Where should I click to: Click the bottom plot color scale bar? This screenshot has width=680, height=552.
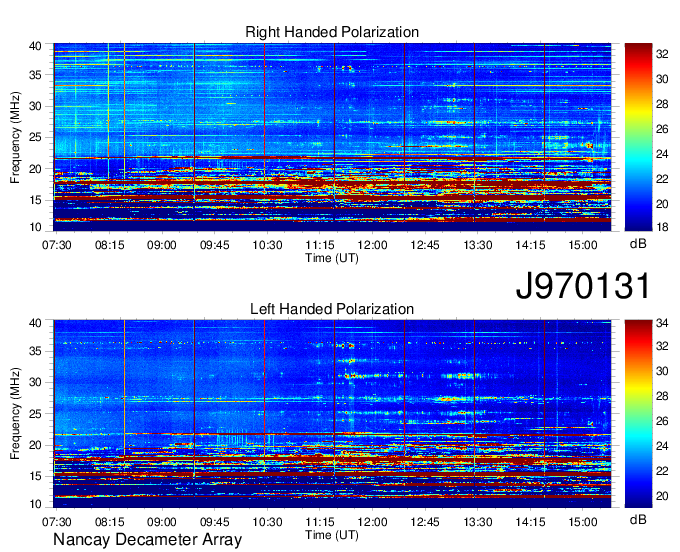click(638, 414)
